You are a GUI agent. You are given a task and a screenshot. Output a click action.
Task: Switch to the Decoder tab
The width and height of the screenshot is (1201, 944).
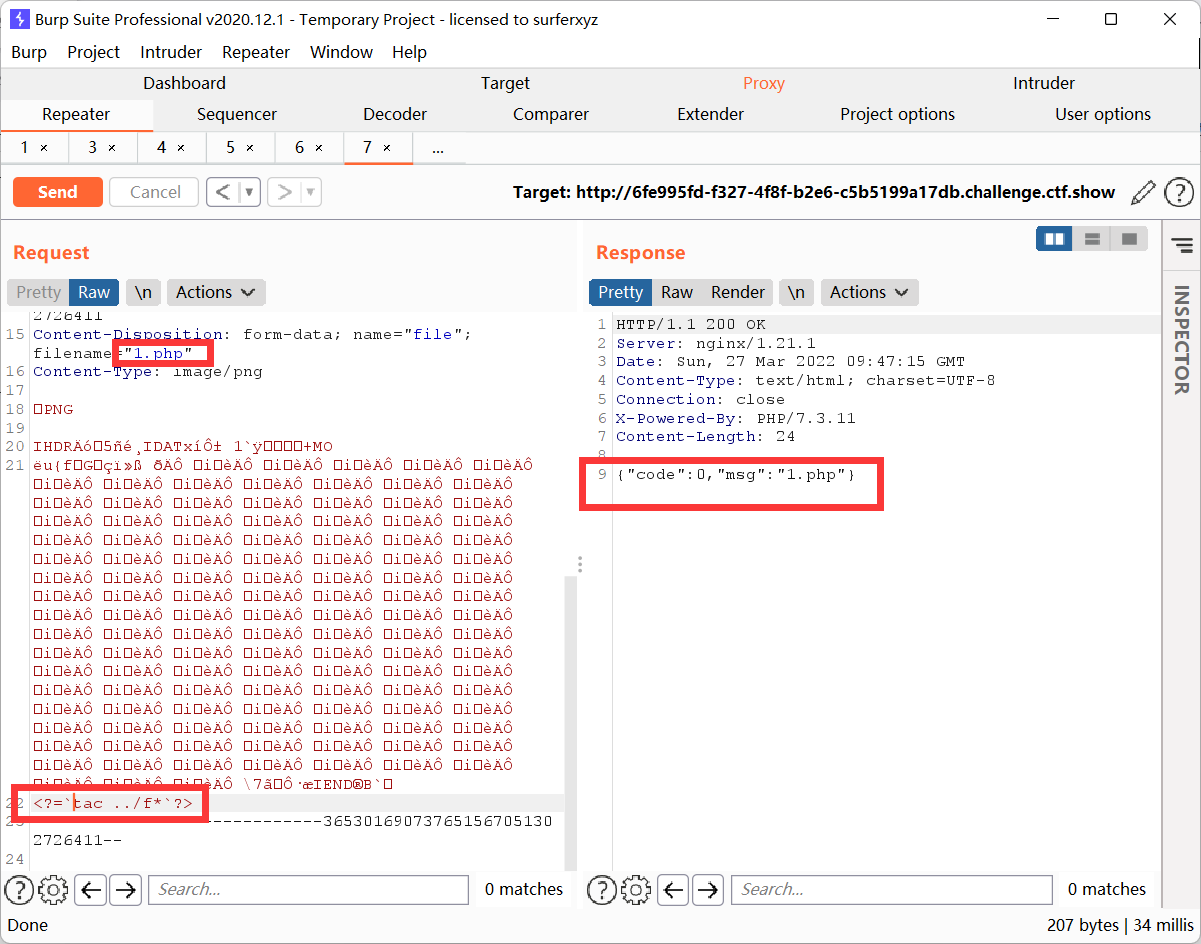[395, 114]
